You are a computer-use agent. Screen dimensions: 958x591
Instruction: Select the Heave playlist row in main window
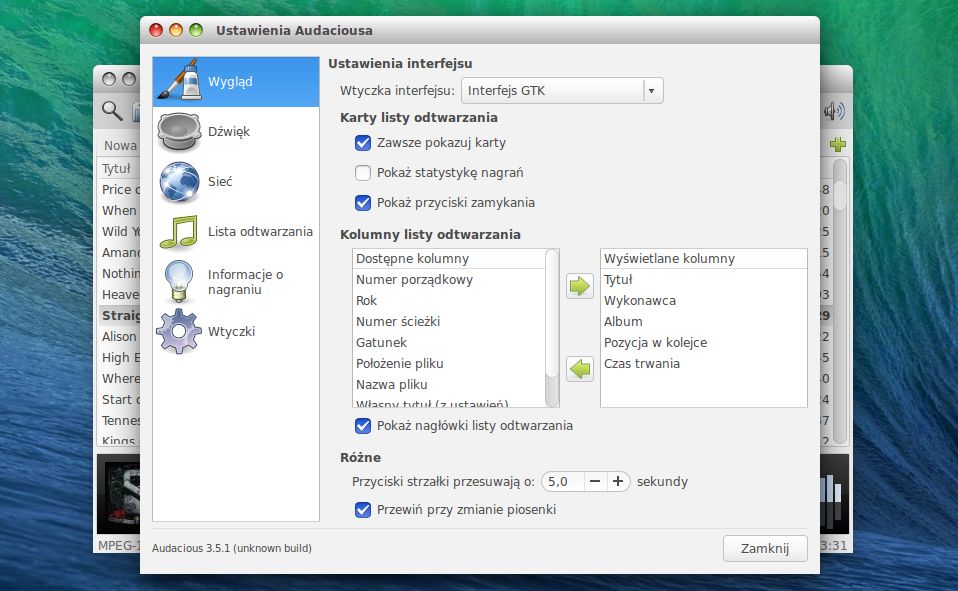119,295
